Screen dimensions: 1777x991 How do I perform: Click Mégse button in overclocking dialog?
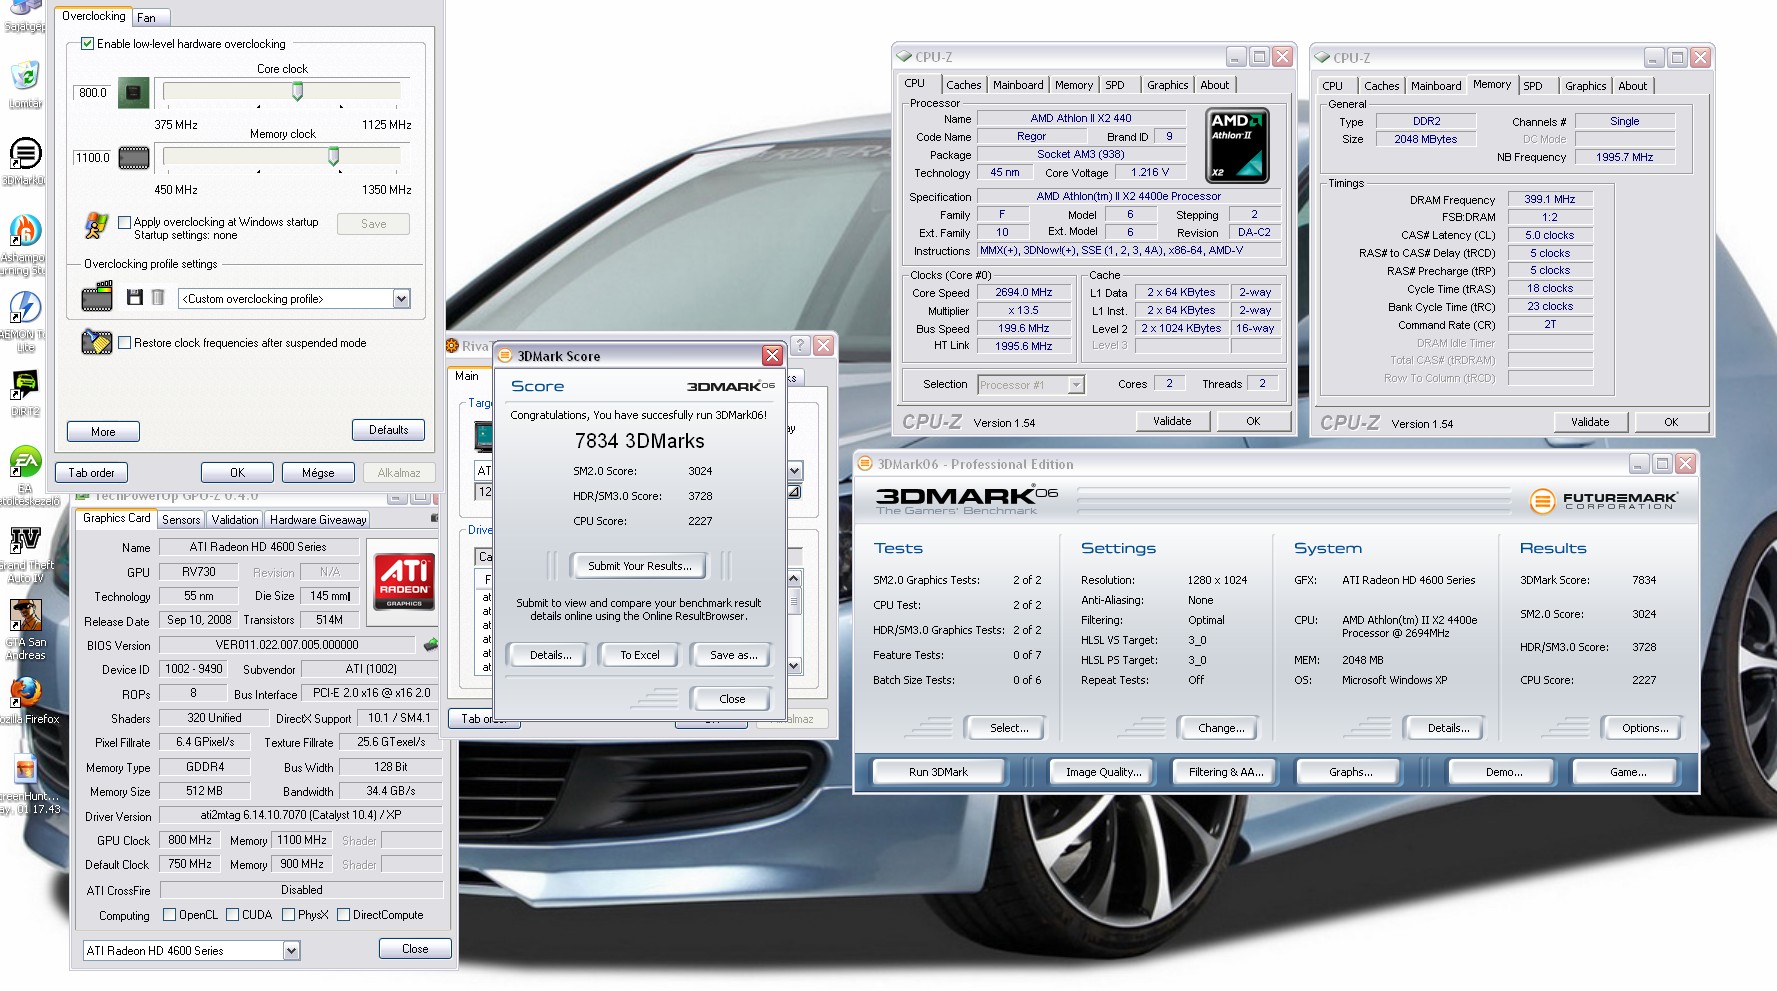[318, 473]
